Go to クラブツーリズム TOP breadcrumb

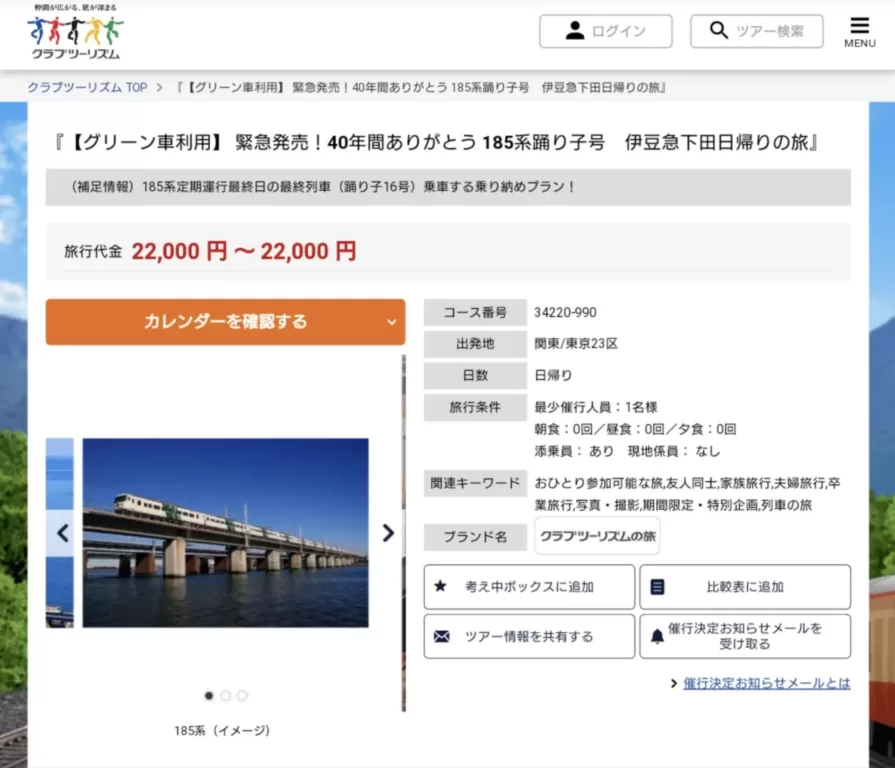pyautogui.click(x=87, y=87)
